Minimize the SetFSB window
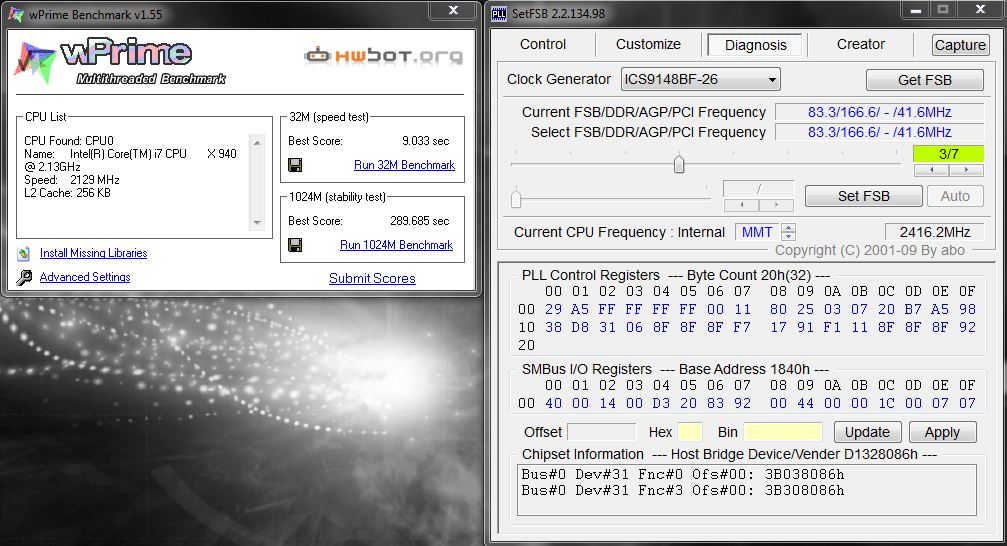This screenshot has height=546, width=1007. coord(916,10)
